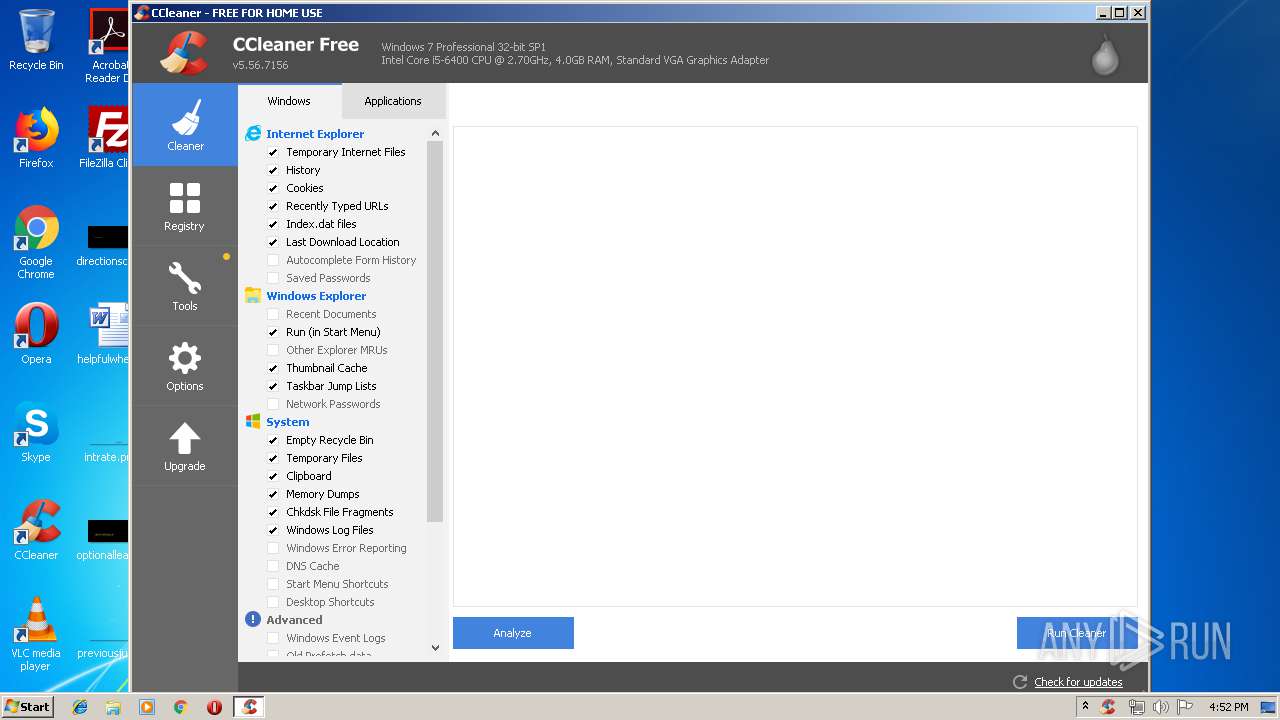Click the clock showing 4:52 PM
The height and width of the screenshot is (720, 1280).
pos(1229,707)
